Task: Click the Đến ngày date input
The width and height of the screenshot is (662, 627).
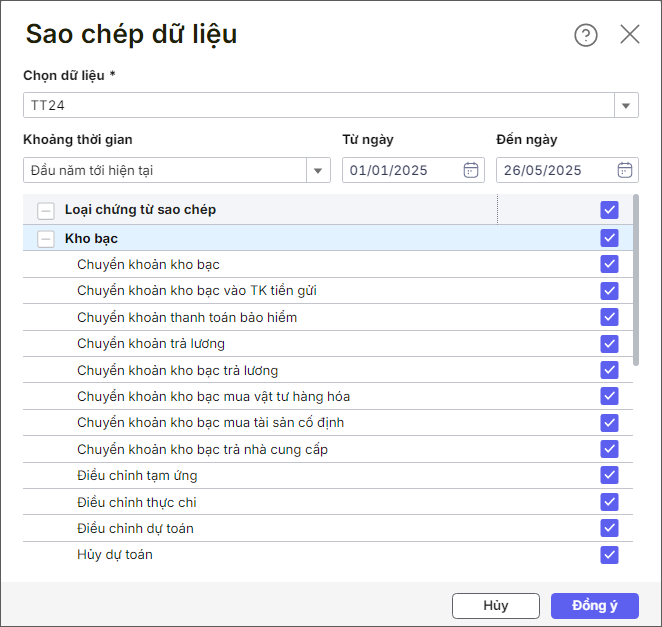Action: click(555, 170)
